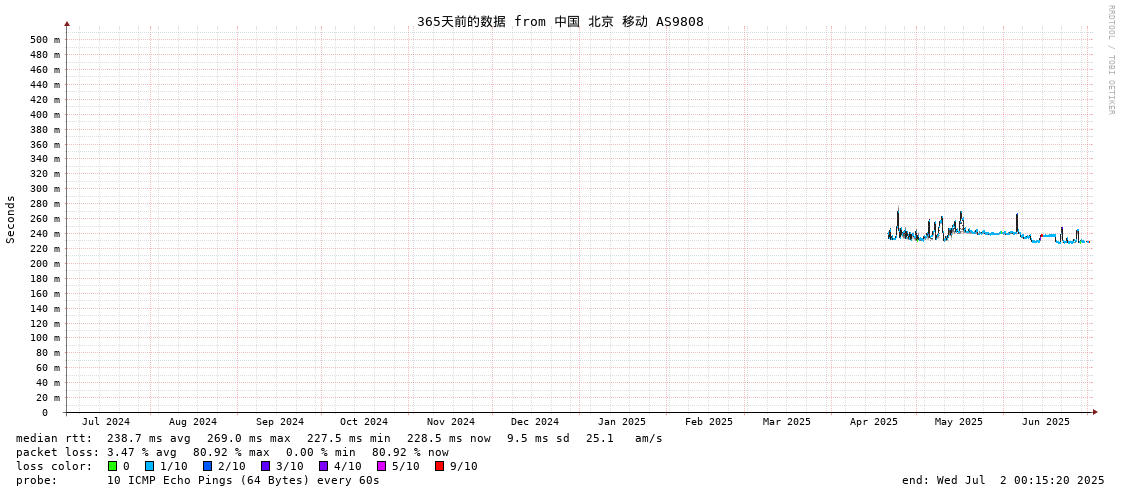1121x494 pixels.
Task: Click the 400 m y-axis value
Action: point(45,114)
